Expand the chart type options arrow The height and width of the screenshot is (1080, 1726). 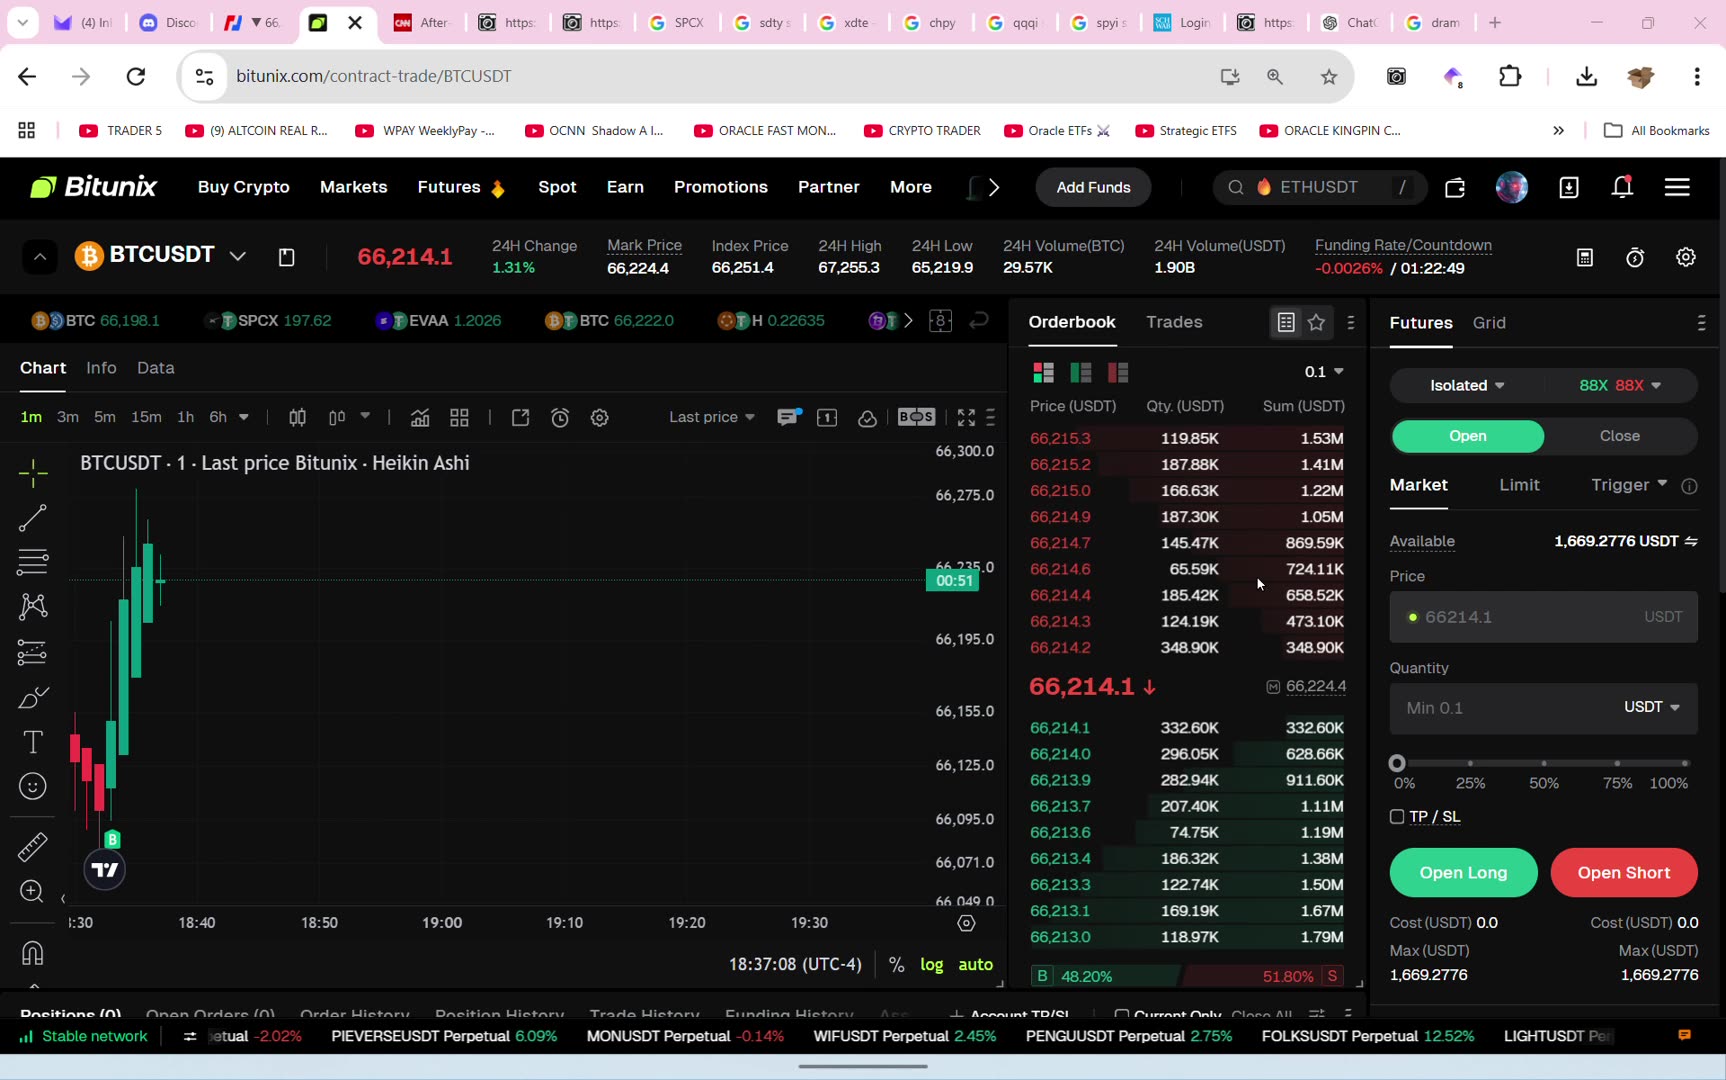tap(365, 416)
